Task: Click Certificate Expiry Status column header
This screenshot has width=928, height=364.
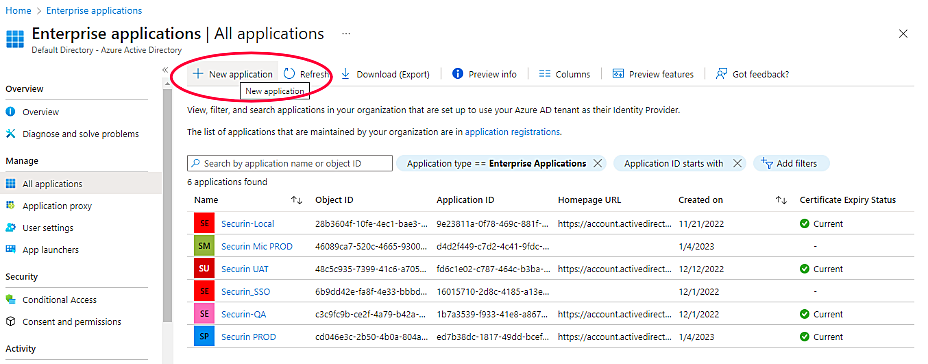Action: click(848, 200)
